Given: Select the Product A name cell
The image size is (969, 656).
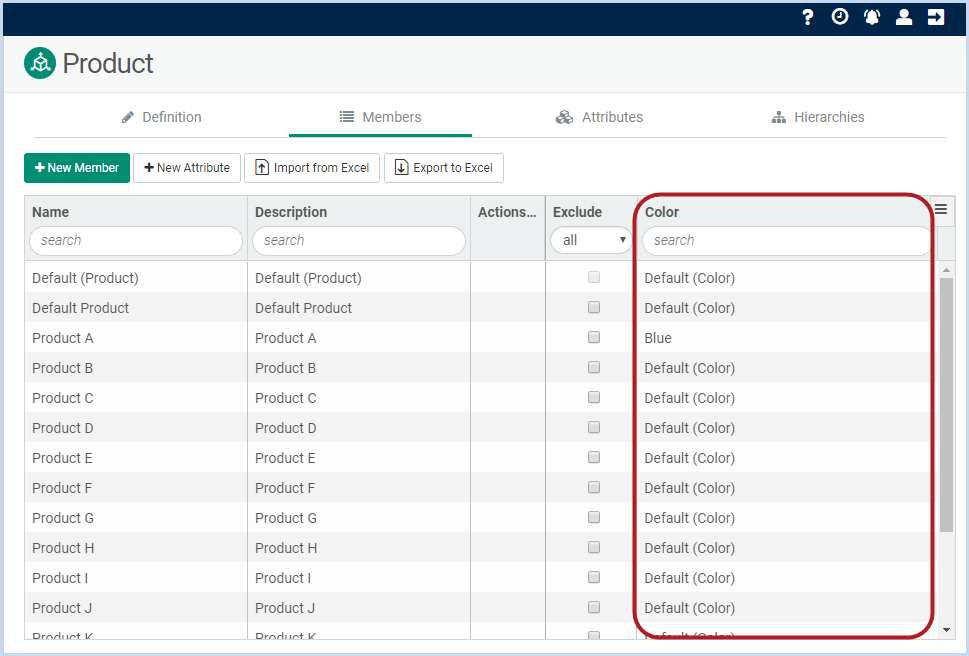Looking at the screenshot, I should click(136, 338).
